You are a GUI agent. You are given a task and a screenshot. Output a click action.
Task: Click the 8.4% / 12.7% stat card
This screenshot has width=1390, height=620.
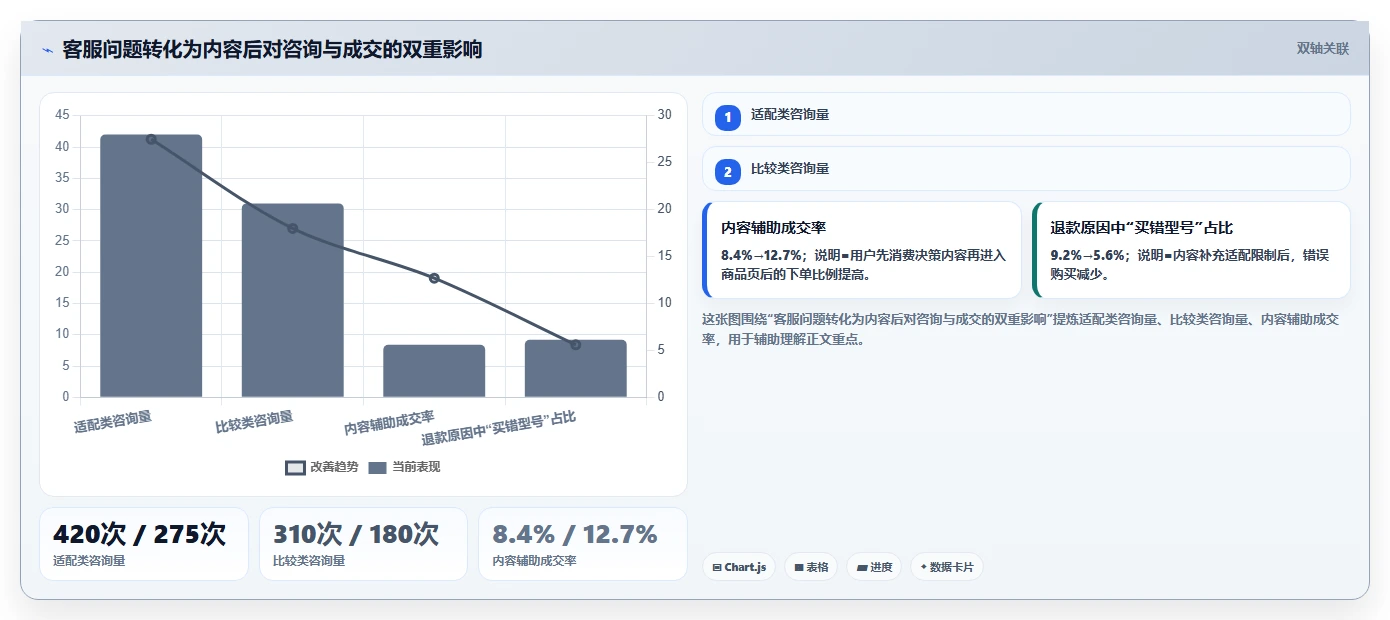click(583, 544)
